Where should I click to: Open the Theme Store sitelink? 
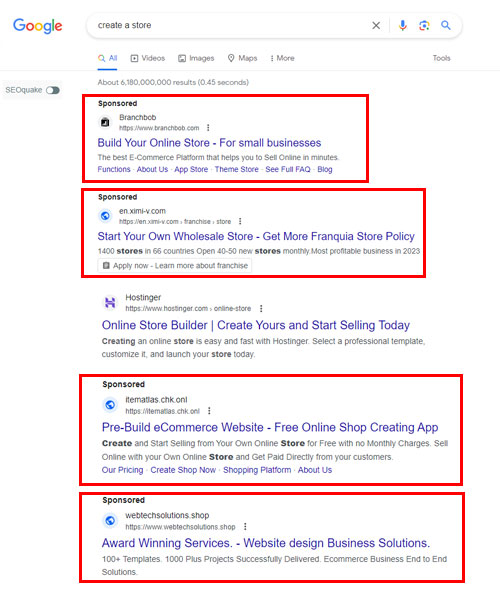pos(237,170)
